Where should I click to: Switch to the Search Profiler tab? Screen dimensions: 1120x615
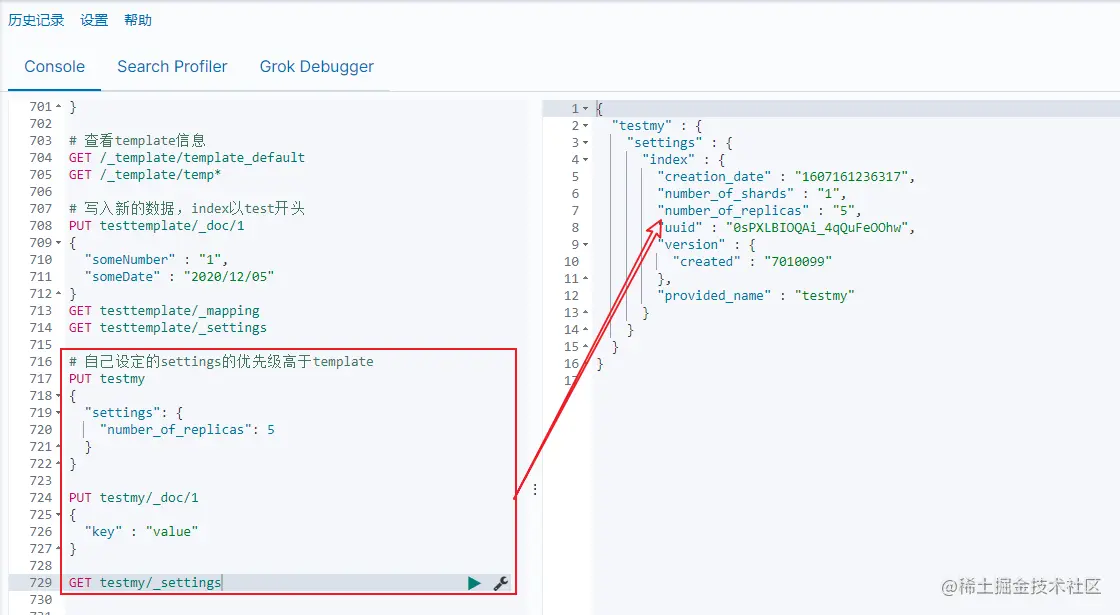pyautogui.click(x=172, y=66)
